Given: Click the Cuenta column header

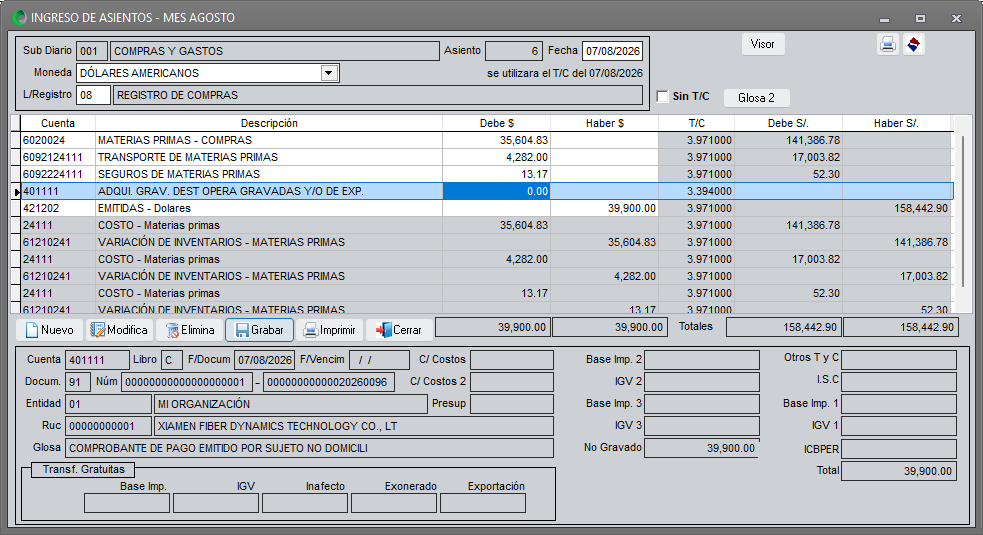Looking at the screenshot, I should [58, 124].
